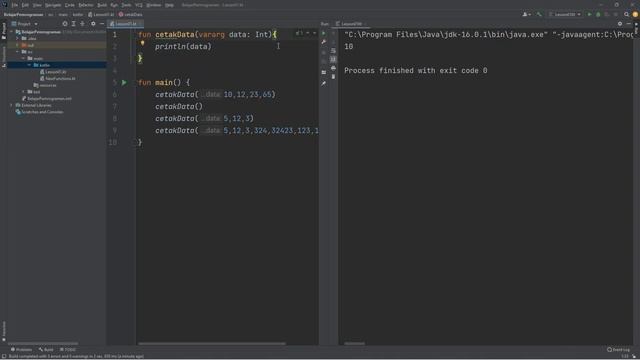Click editor horizontal scrollbar
The image size is (640, 360).
[212, 344]
